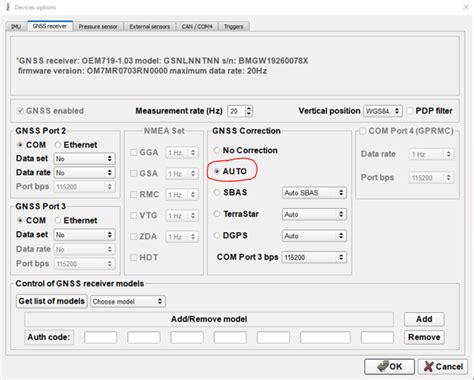
Task: Click the Measurement rate value field
Action: (x=236, y=111)
